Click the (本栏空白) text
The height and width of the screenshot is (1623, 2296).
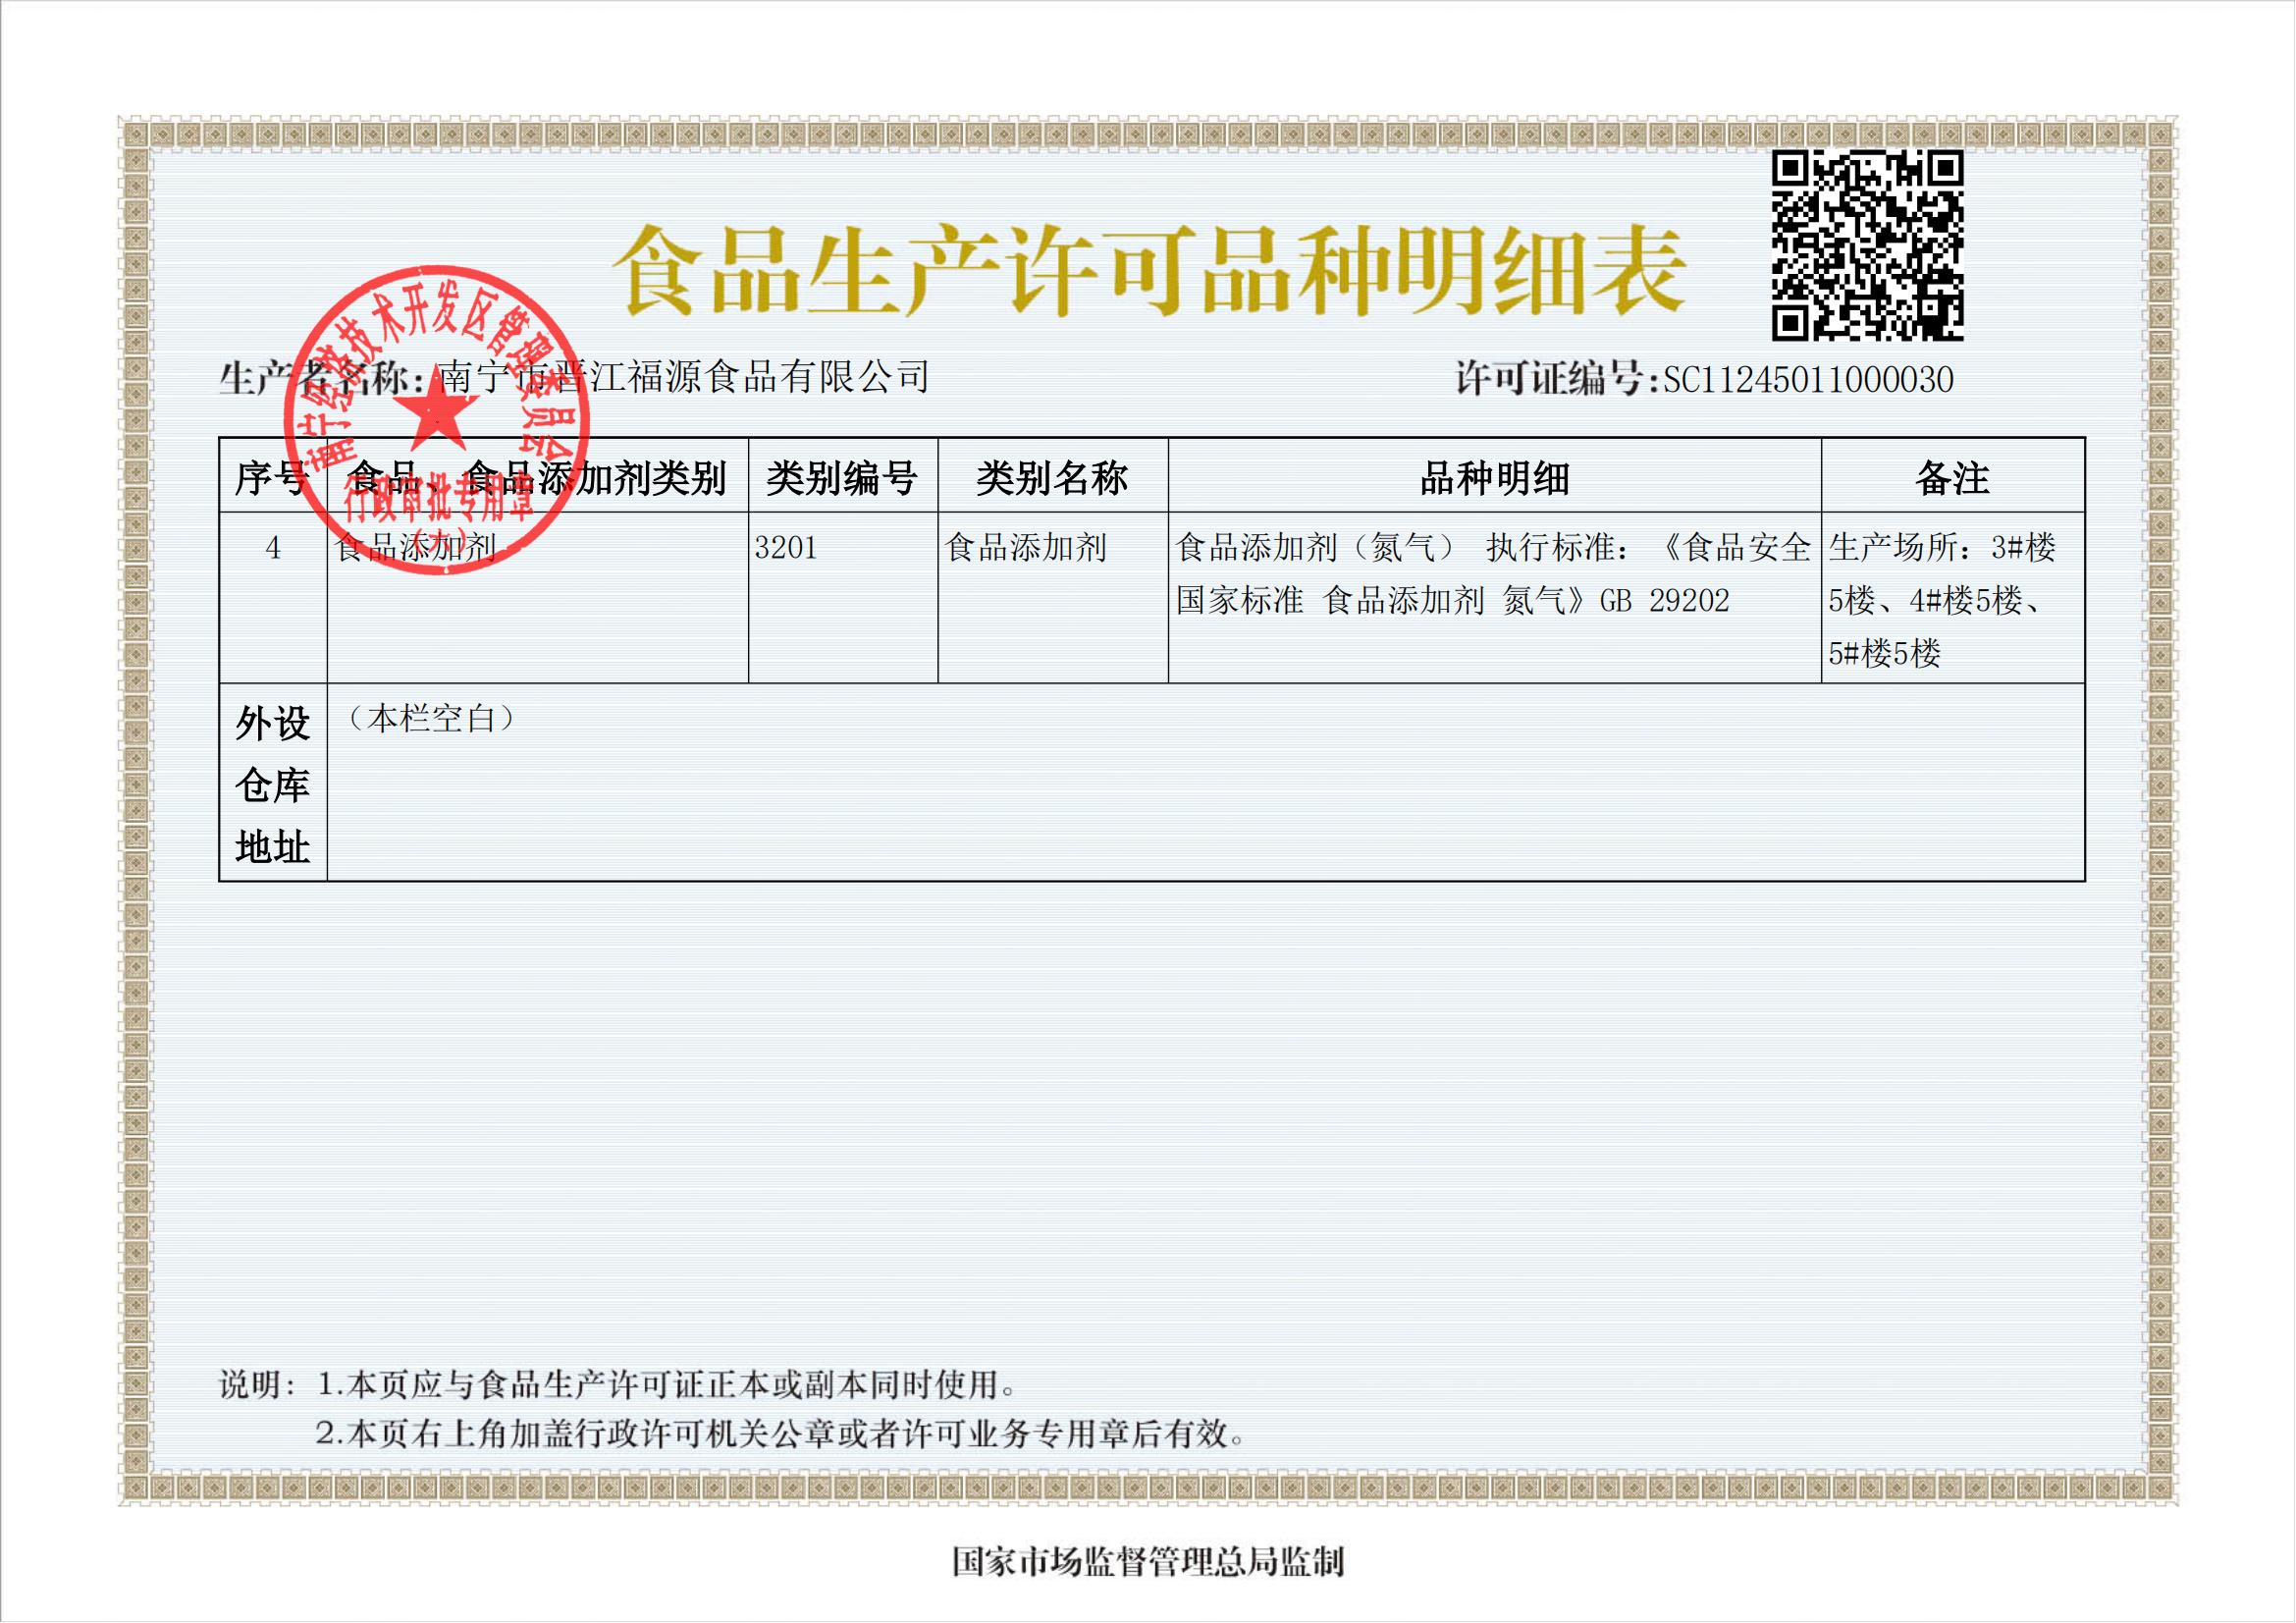[432, 718]
